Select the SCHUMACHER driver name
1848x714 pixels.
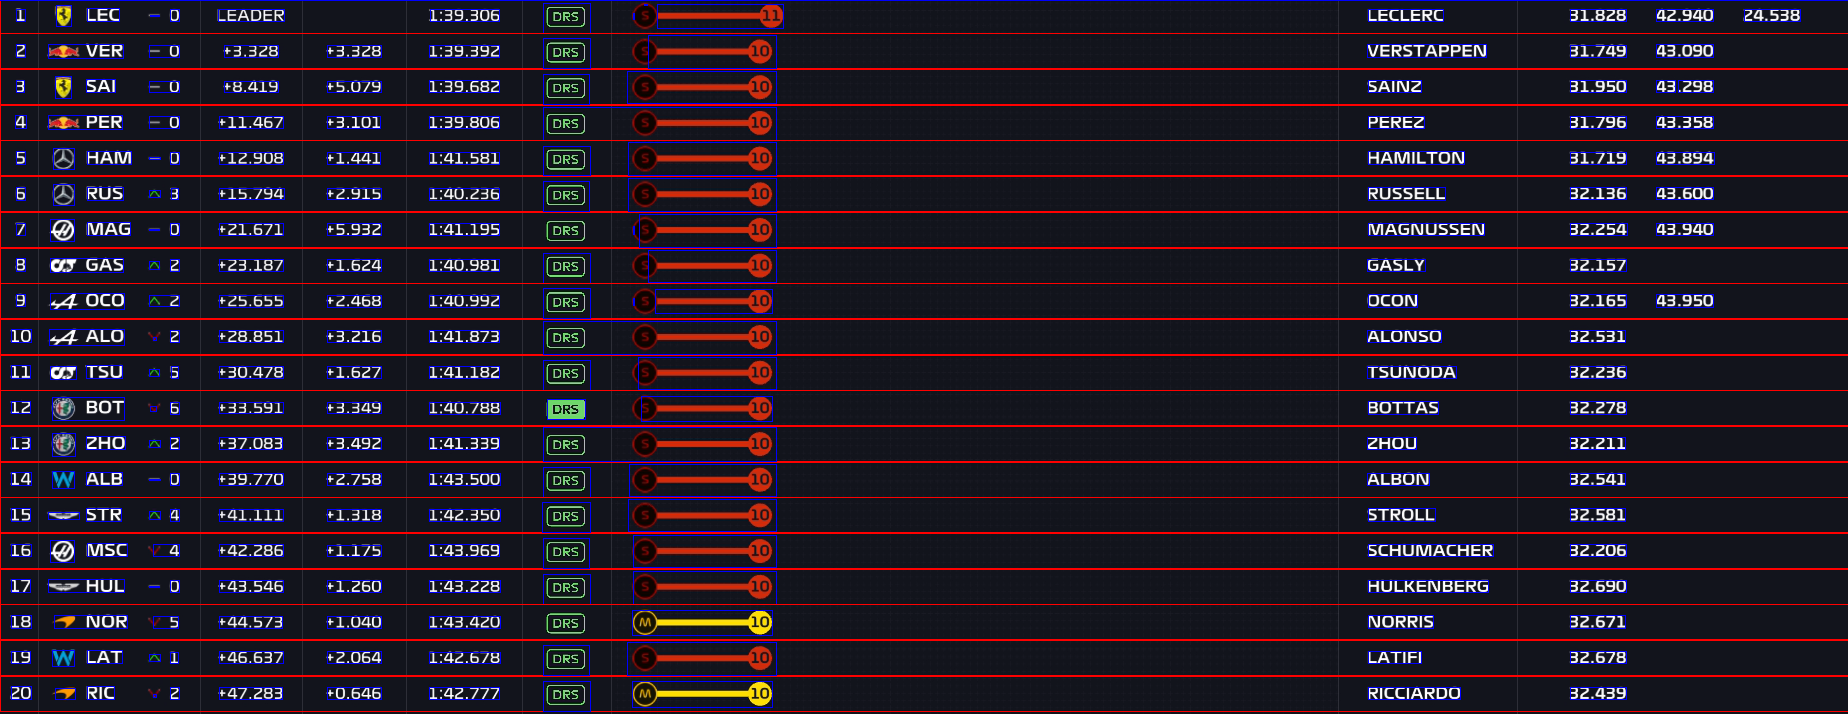point(1430,551)
